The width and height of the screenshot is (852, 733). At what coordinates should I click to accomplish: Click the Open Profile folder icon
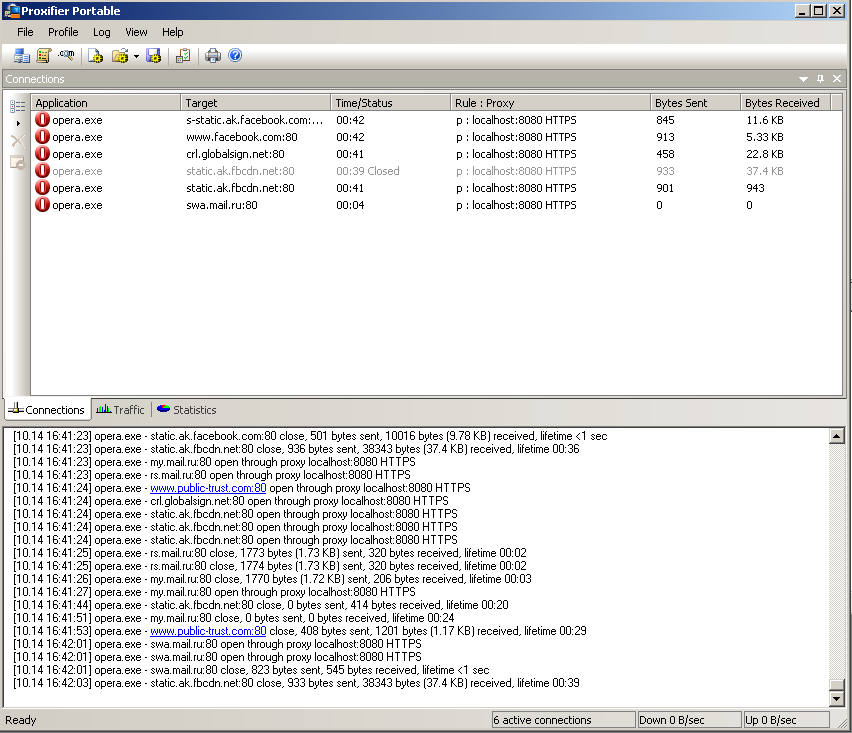point(120,55)
